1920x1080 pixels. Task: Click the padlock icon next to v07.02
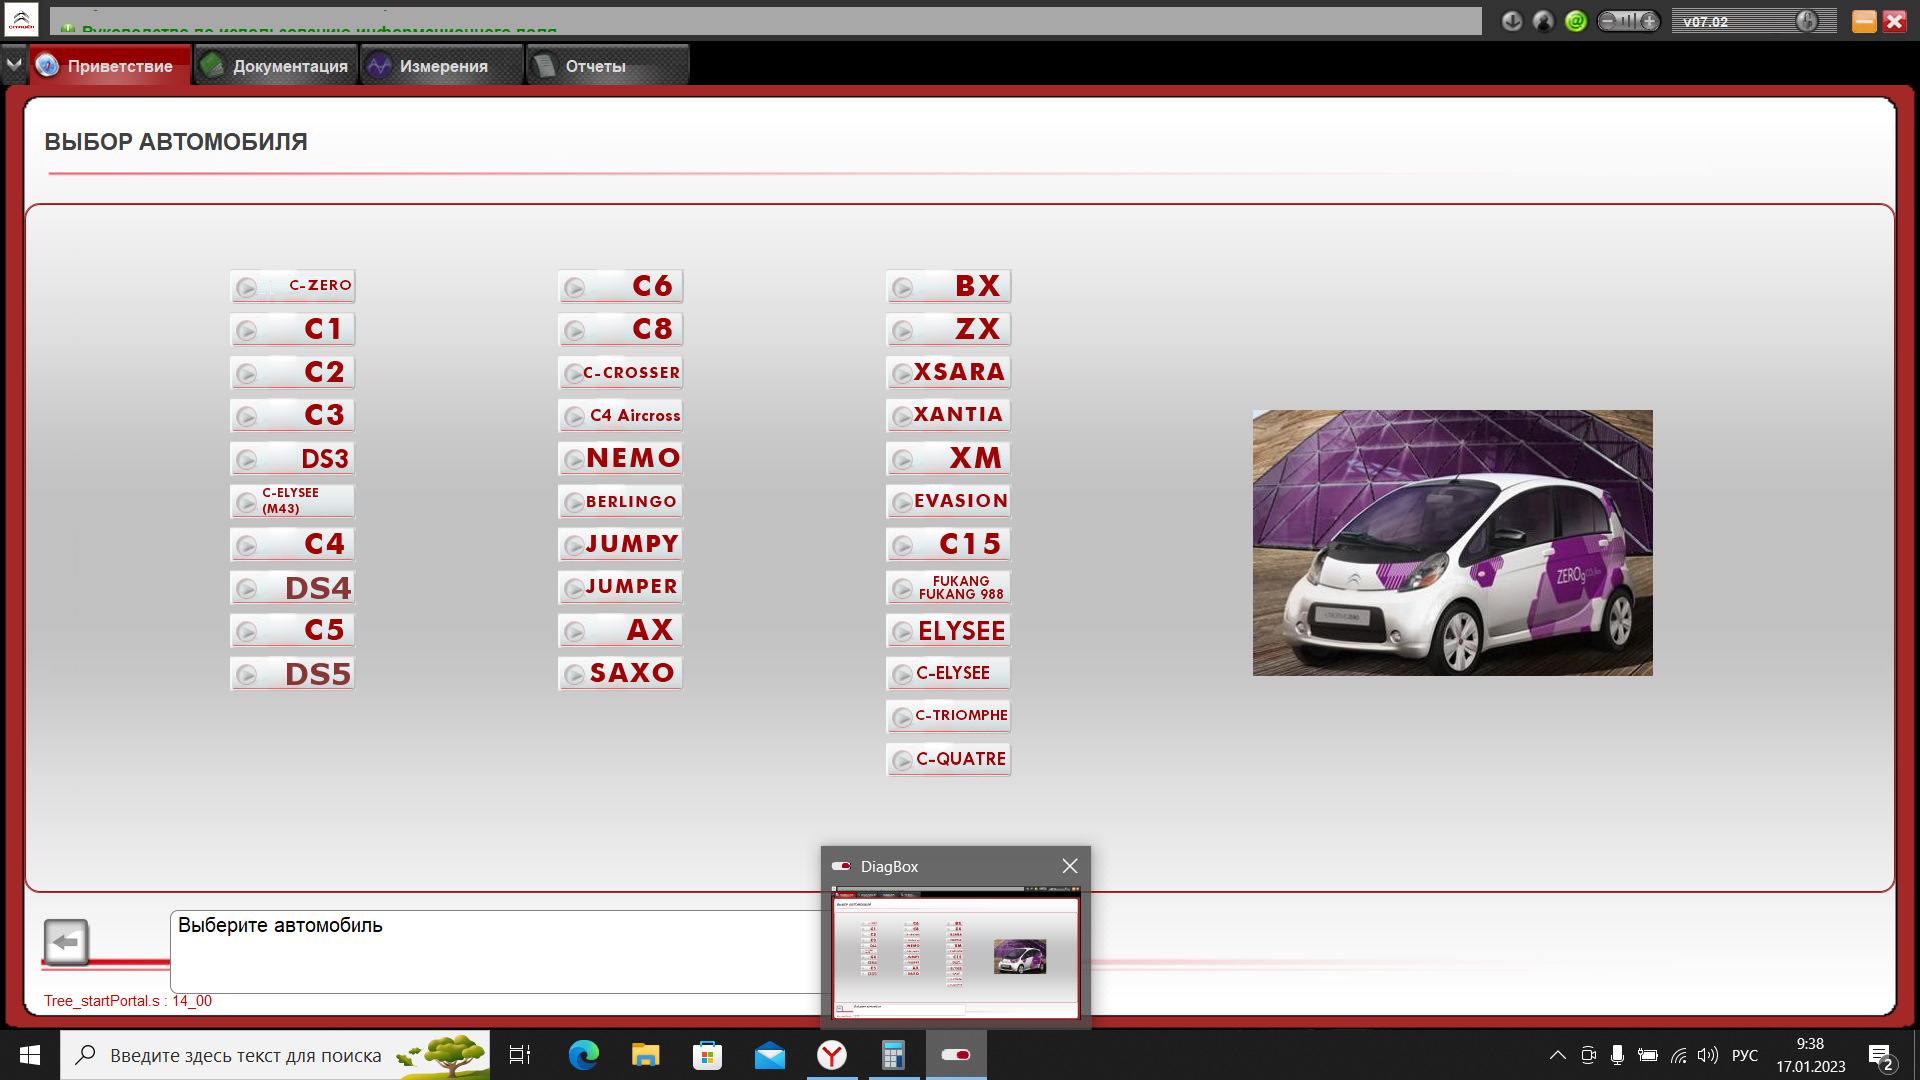coord(1806,21)
